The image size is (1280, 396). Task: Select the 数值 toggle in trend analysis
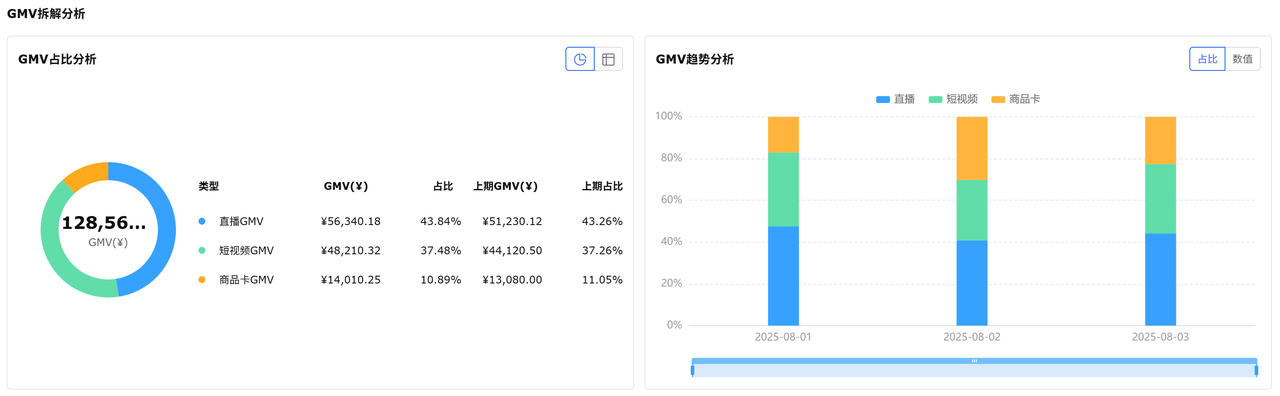coord(1242,59)
